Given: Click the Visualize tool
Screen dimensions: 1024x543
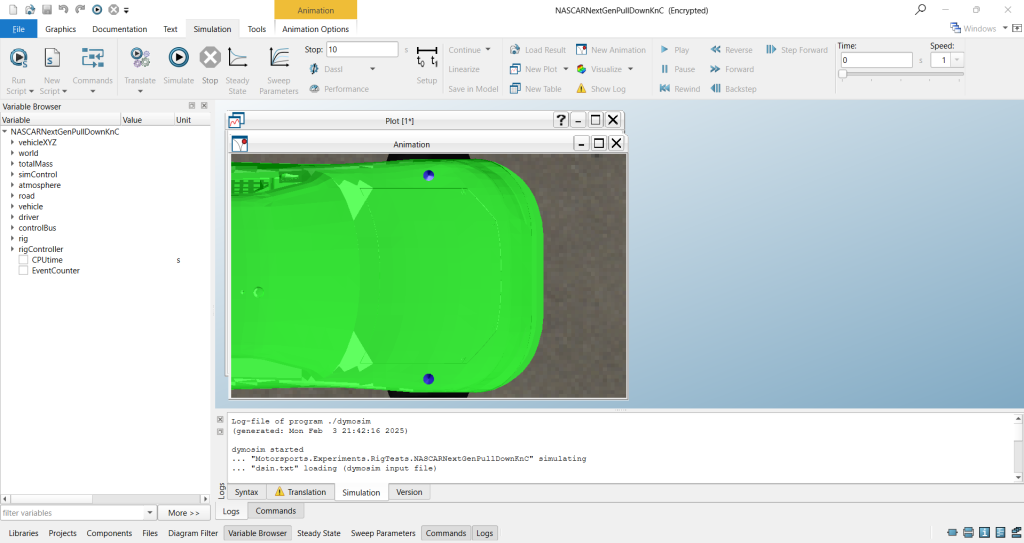Looking at the screenshot, I should (x=599, y=69).
